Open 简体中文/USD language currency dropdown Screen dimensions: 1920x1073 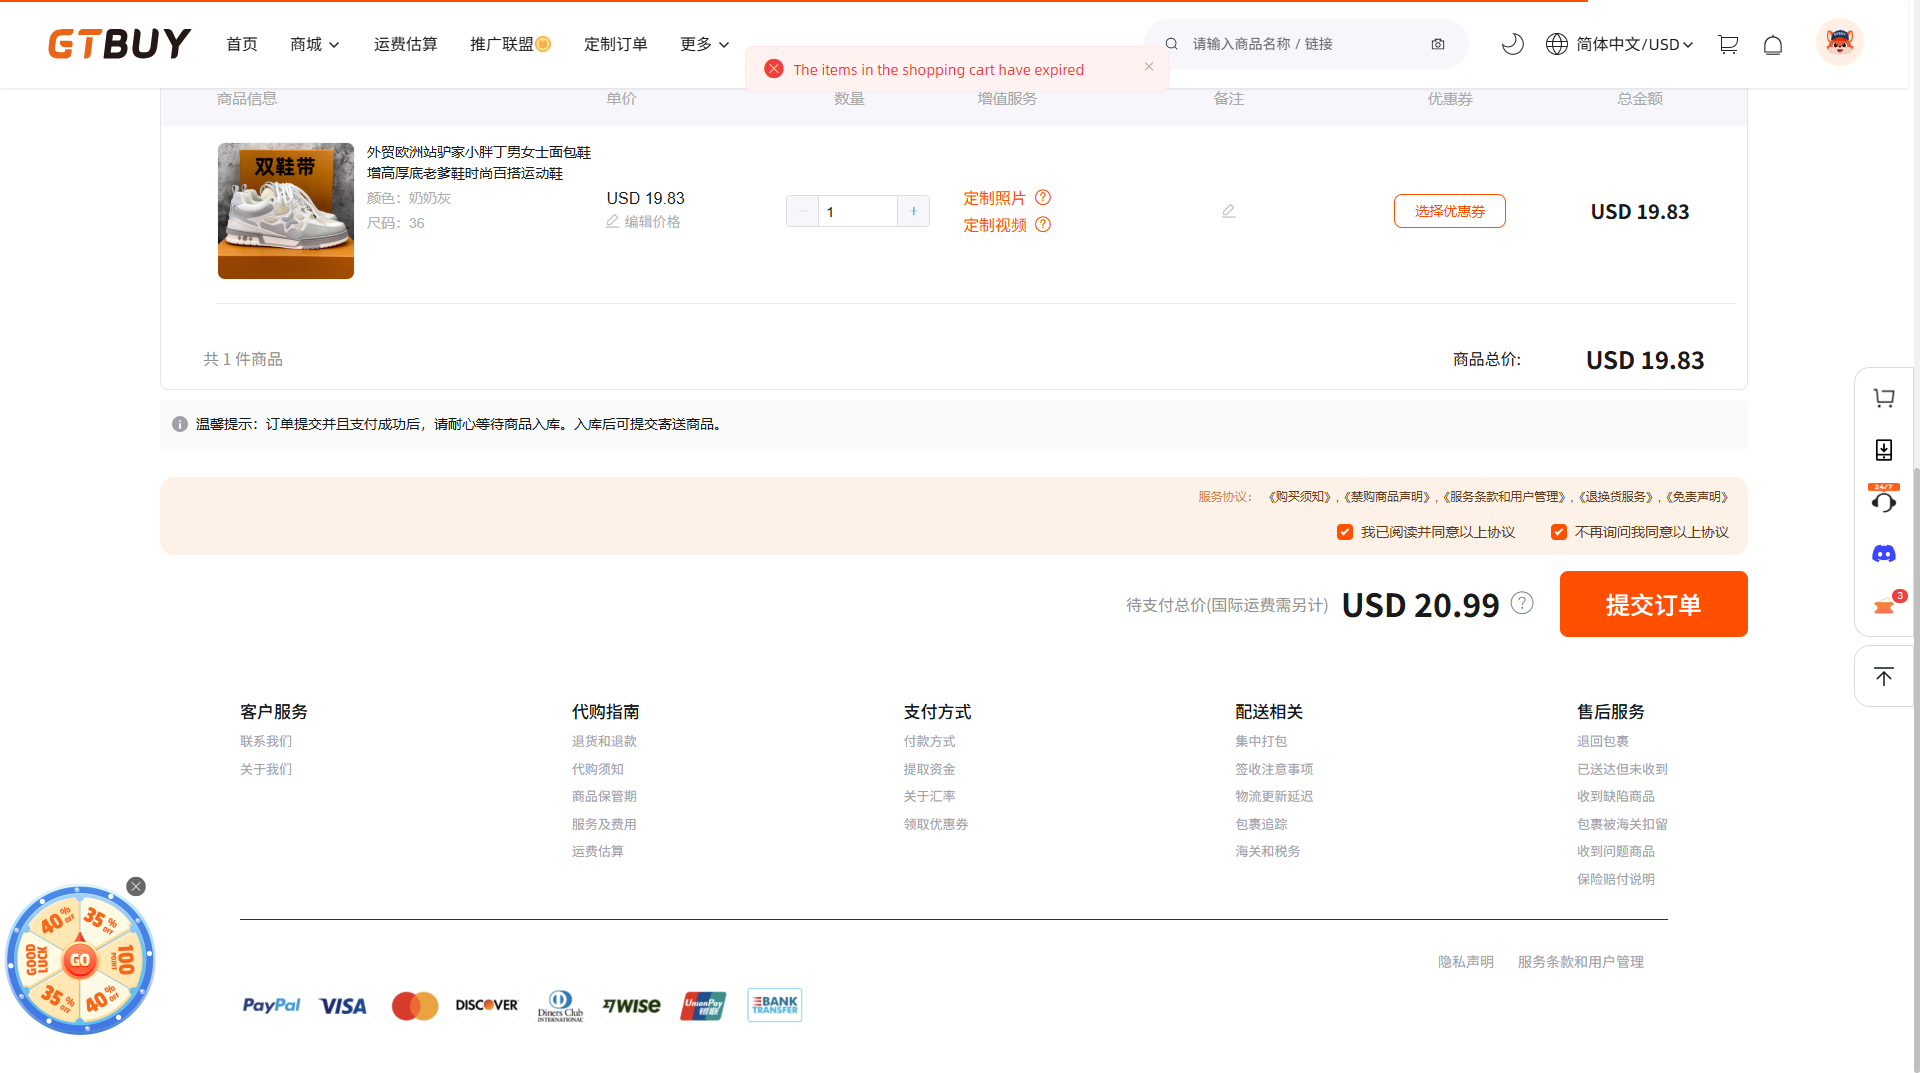click(1634, 44)
